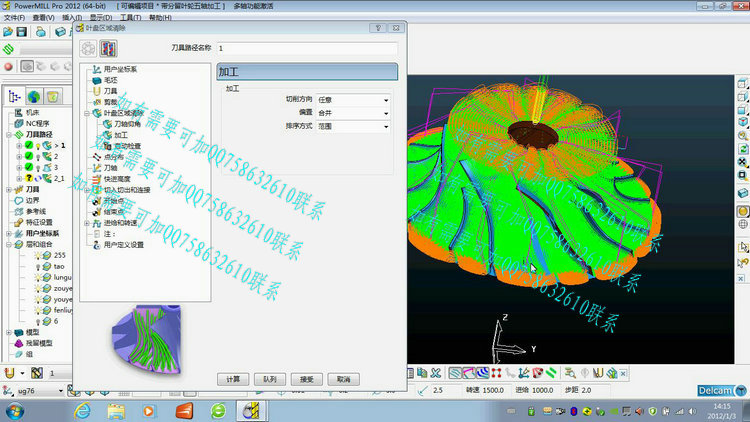Toggle visibility bulb of layer 255

click(x=38, y=255)
